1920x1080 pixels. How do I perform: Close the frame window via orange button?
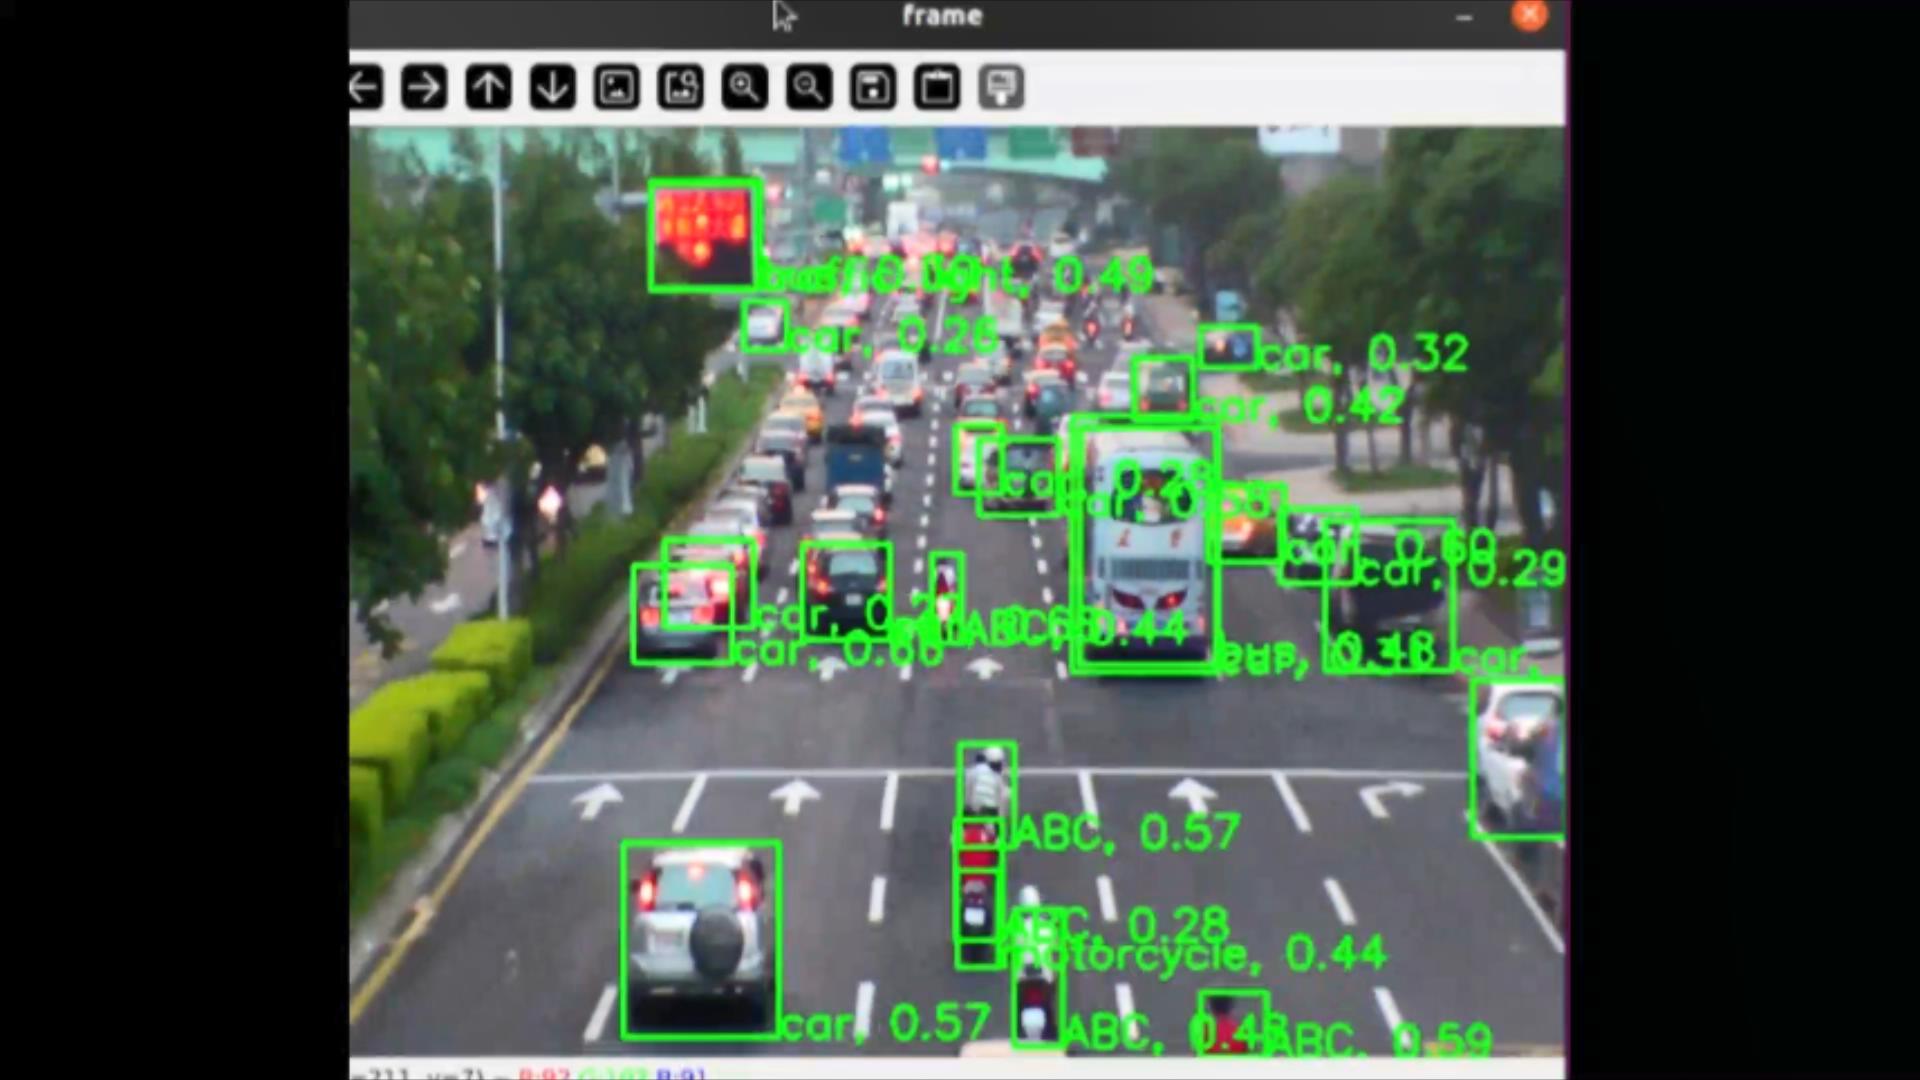(x=1529, y=15)
